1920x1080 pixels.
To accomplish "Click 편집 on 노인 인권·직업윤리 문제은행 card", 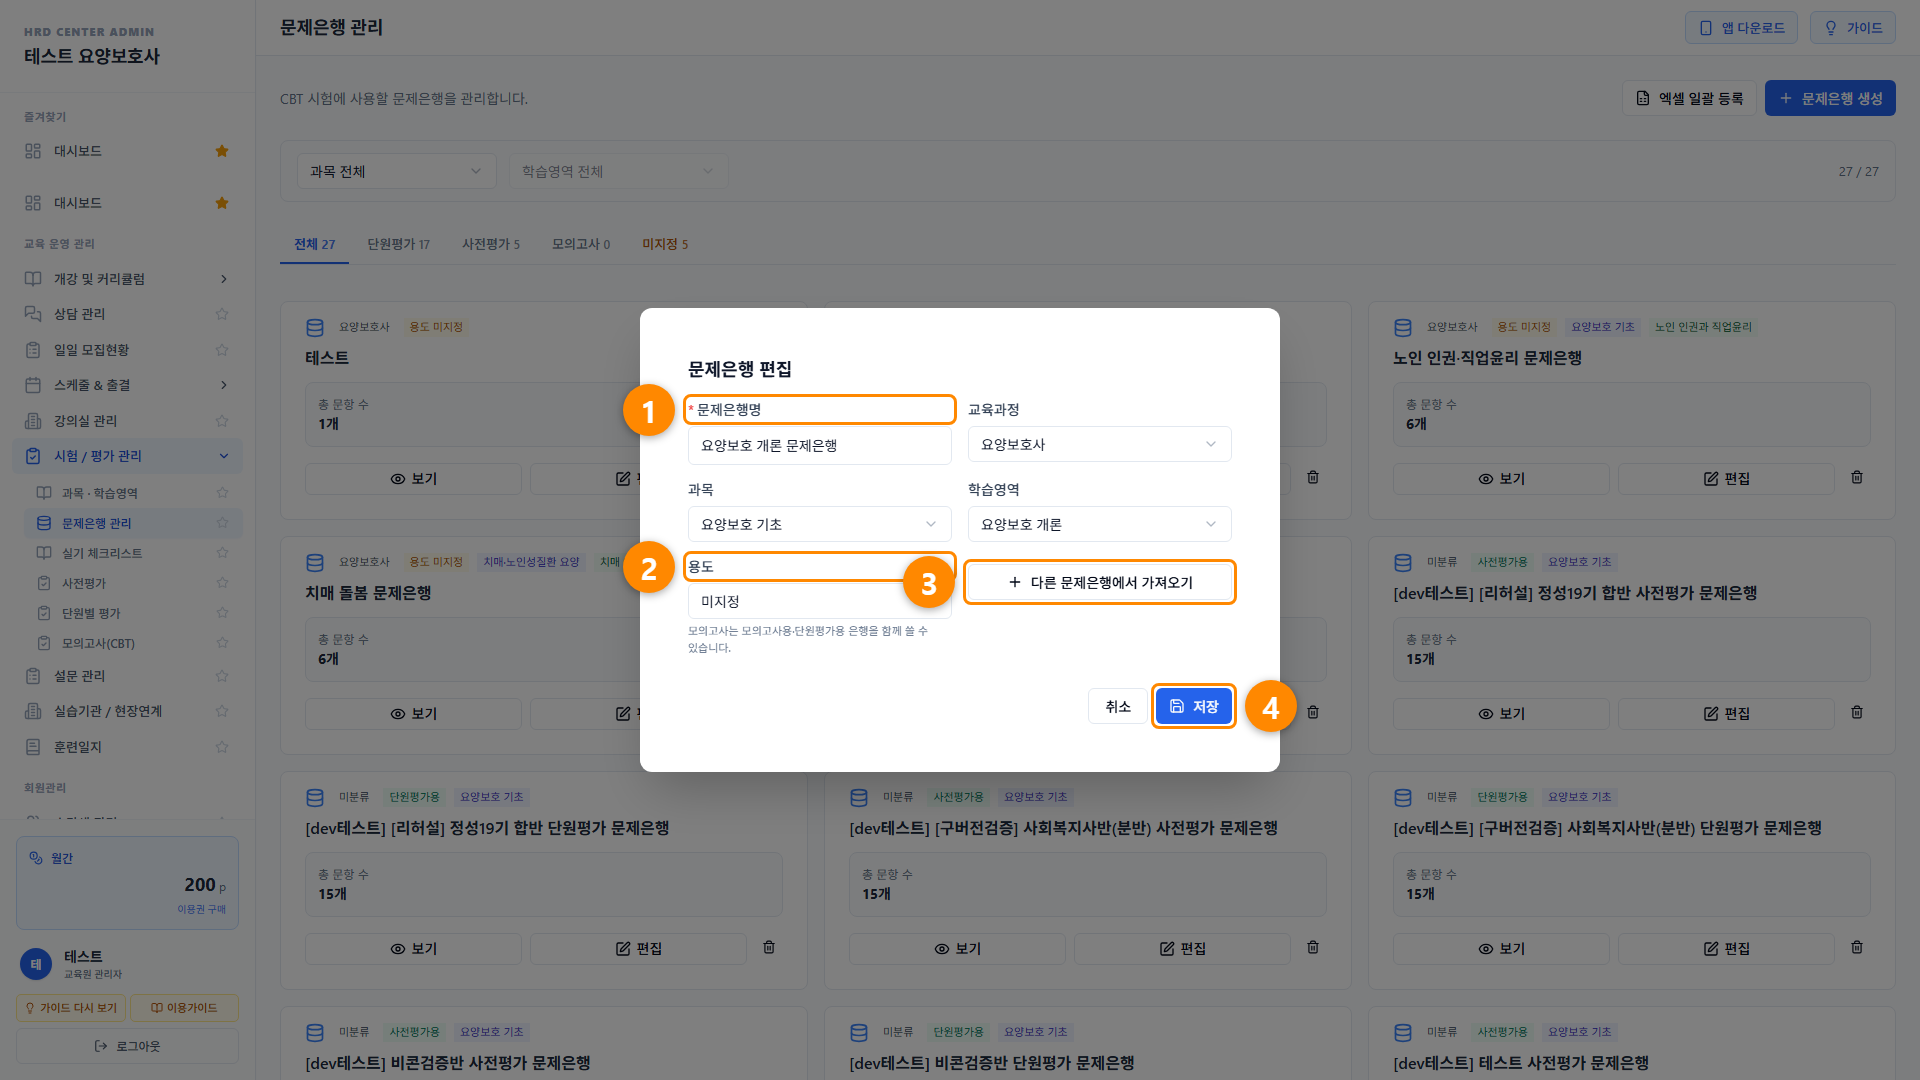I will pyautogui.click(x=1726, y=479).
